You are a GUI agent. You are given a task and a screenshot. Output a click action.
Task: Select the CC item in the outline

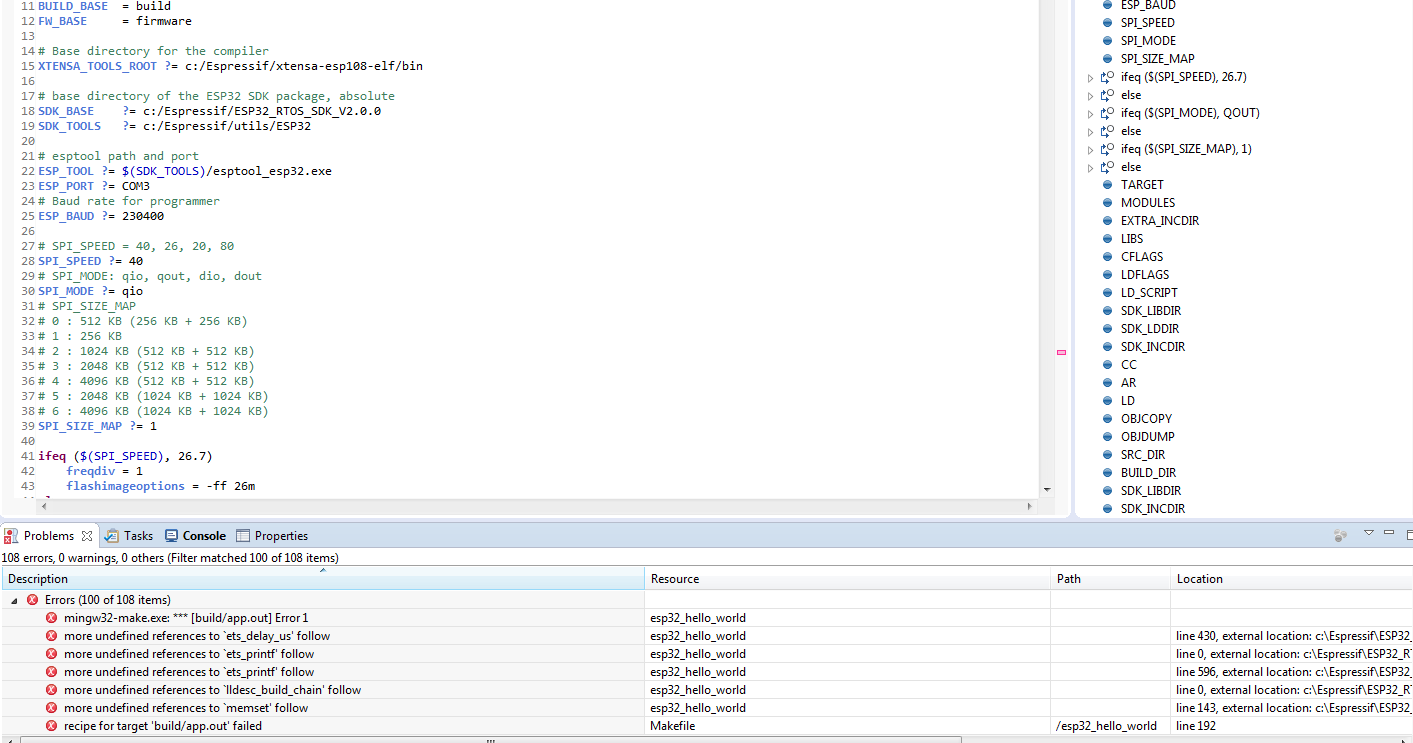click(x=1128, y=365)
